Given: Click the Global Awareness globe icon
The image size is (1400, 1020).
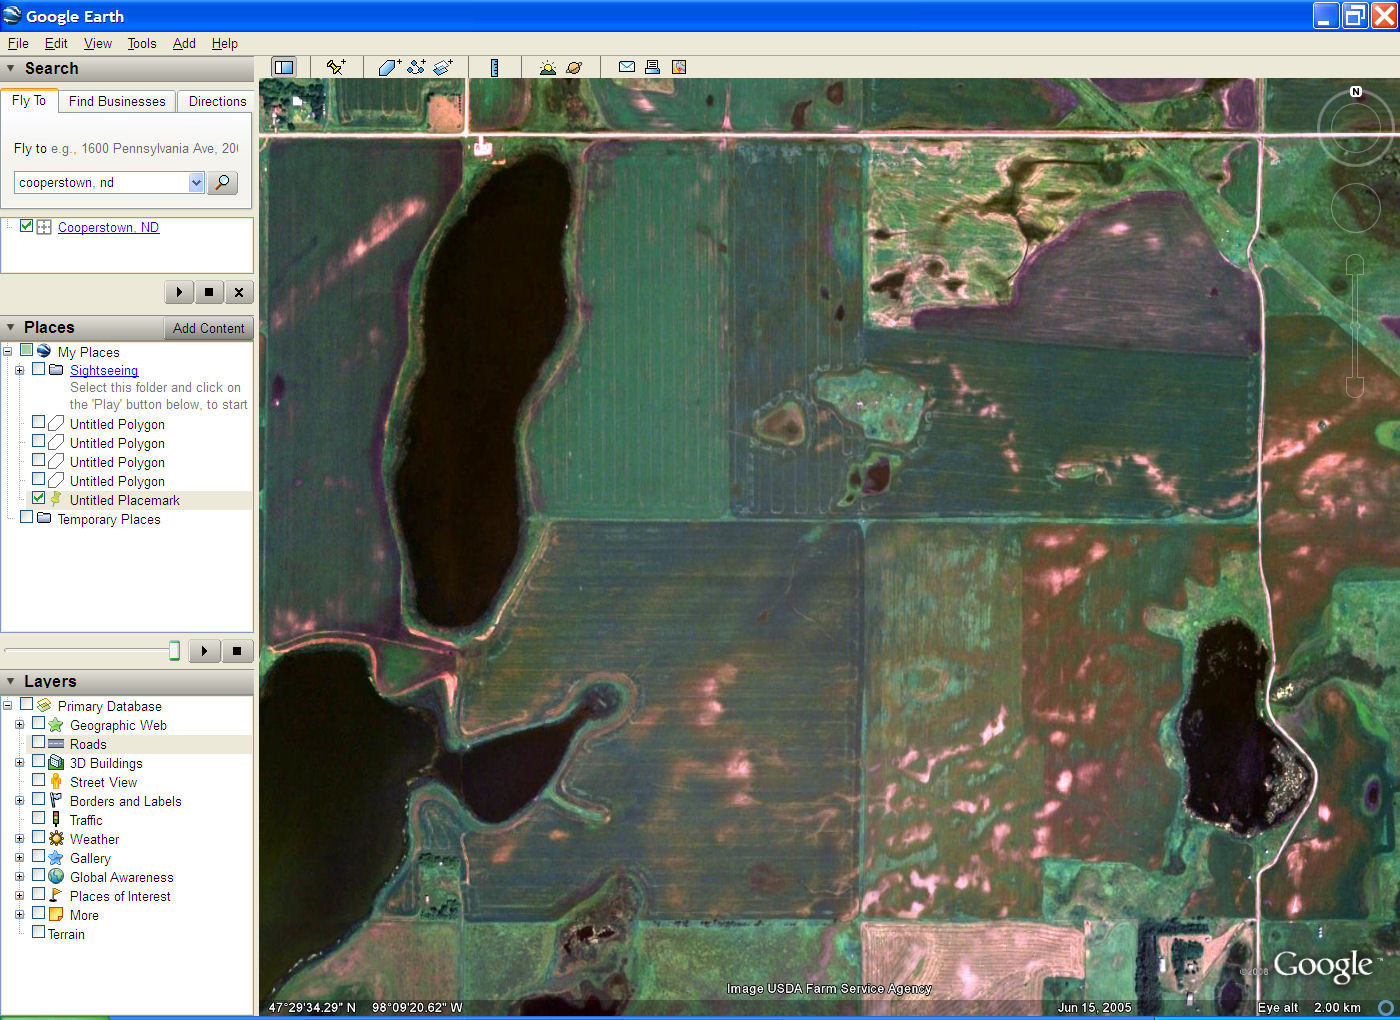Looking at the screenshot, I should click(56, 877).
